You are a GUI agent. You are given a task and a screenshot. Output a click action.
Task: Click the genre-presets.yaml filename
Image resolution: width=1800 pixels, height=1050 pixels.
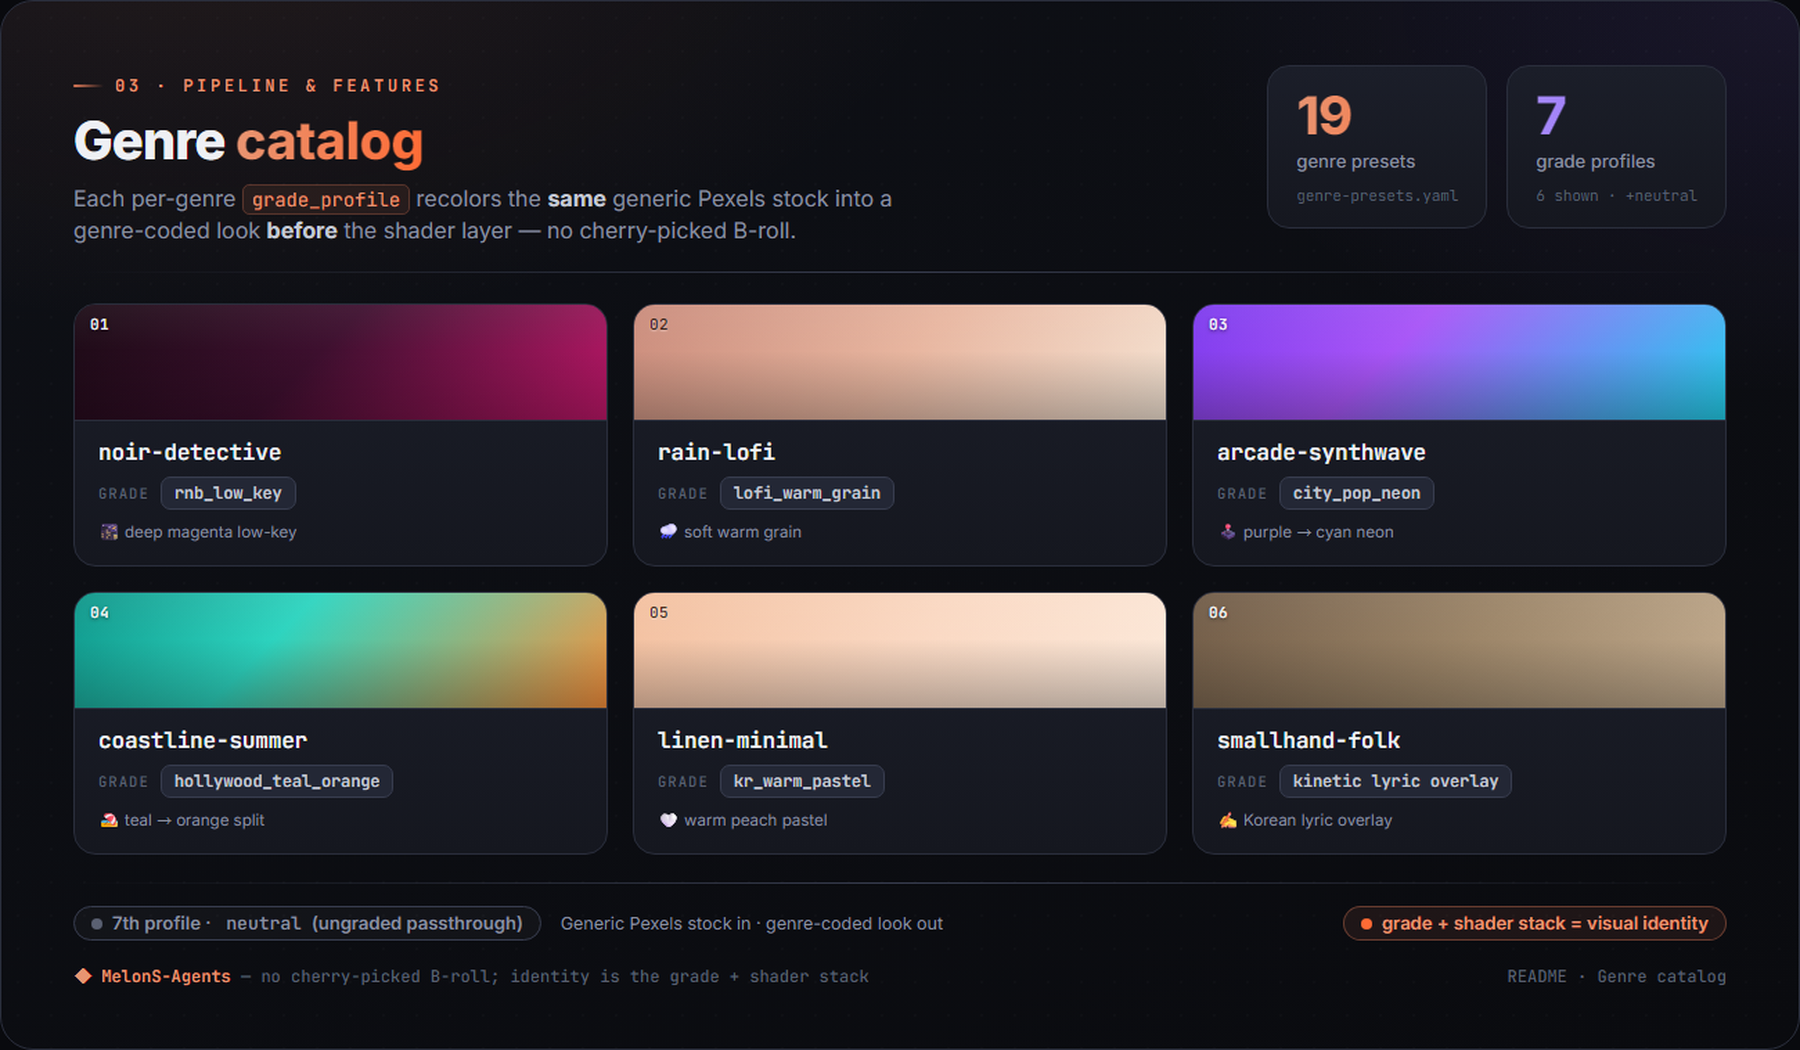[x=1377, y=196]
